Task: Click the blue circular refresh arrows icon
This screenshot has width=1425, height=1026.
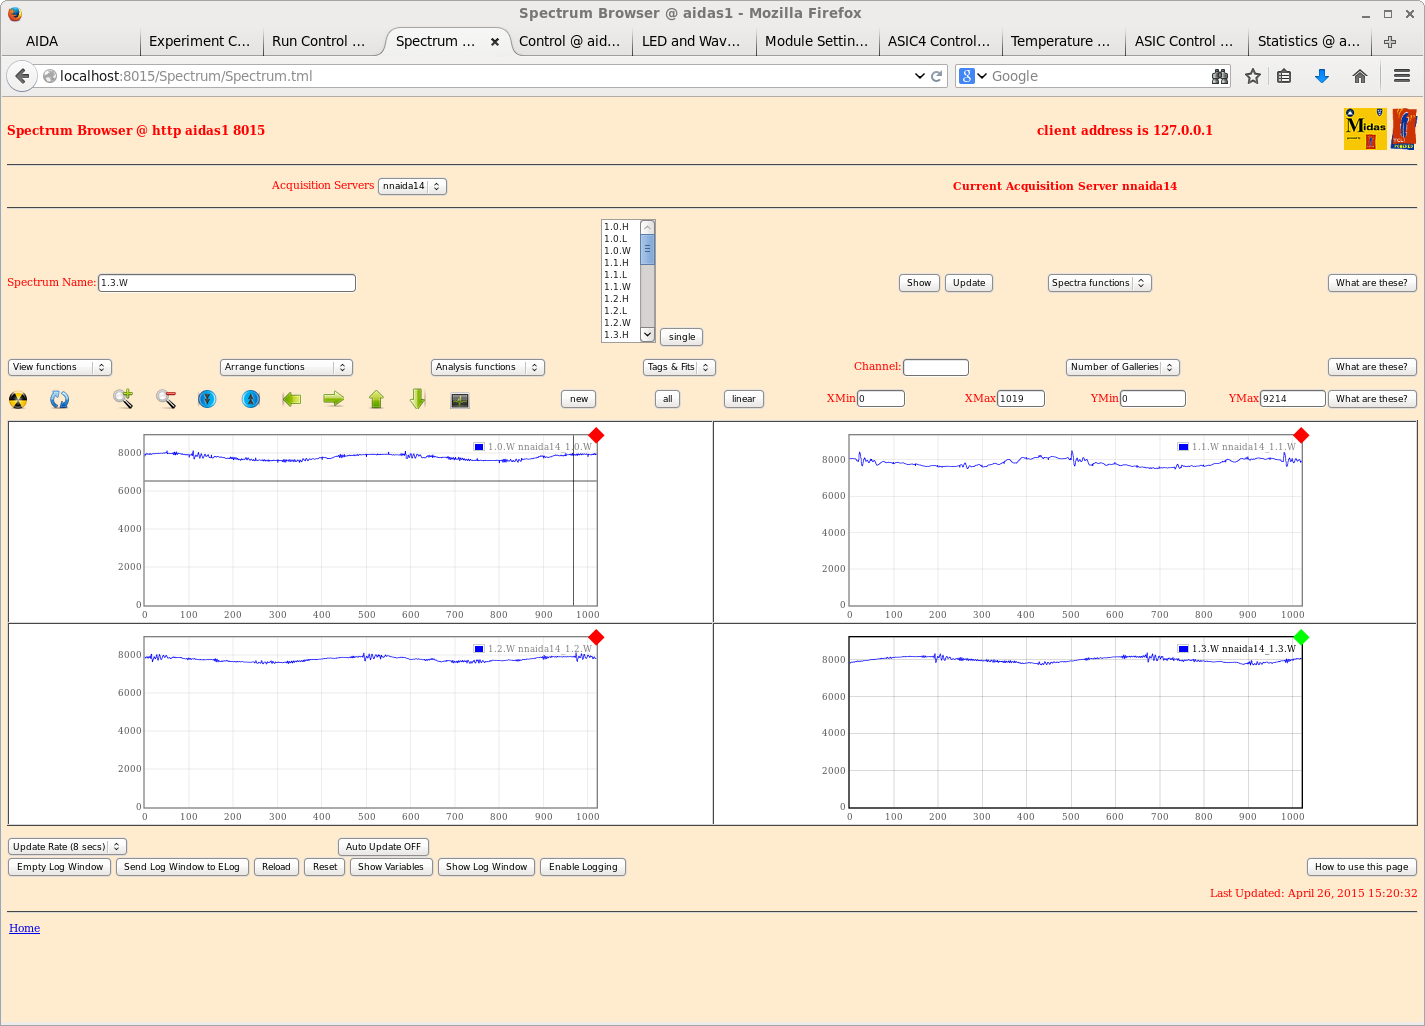Action: coord(60,400)
